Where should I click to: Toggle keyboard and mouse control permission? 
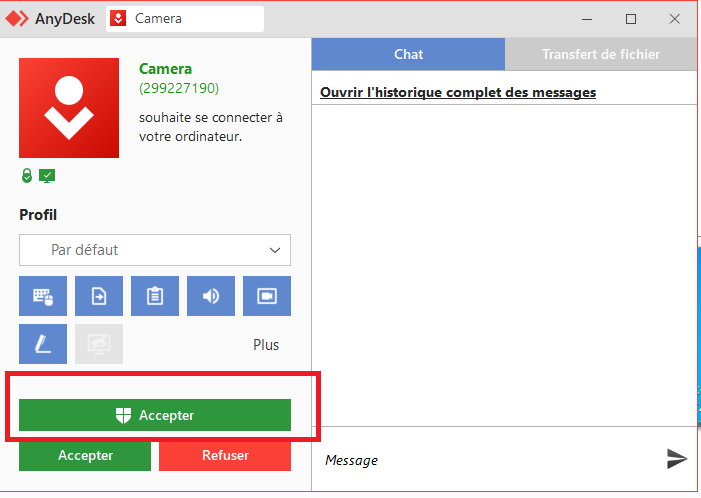43,296
